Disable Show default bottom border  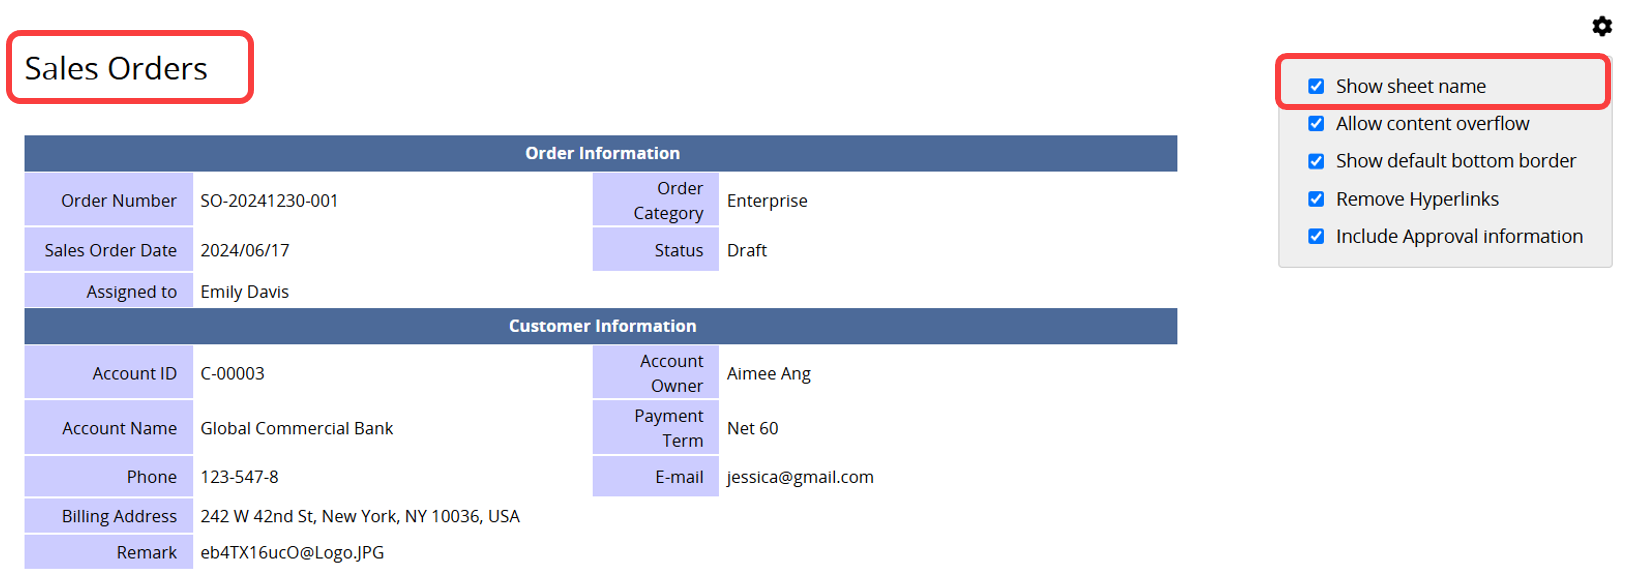coord(1316,161)
